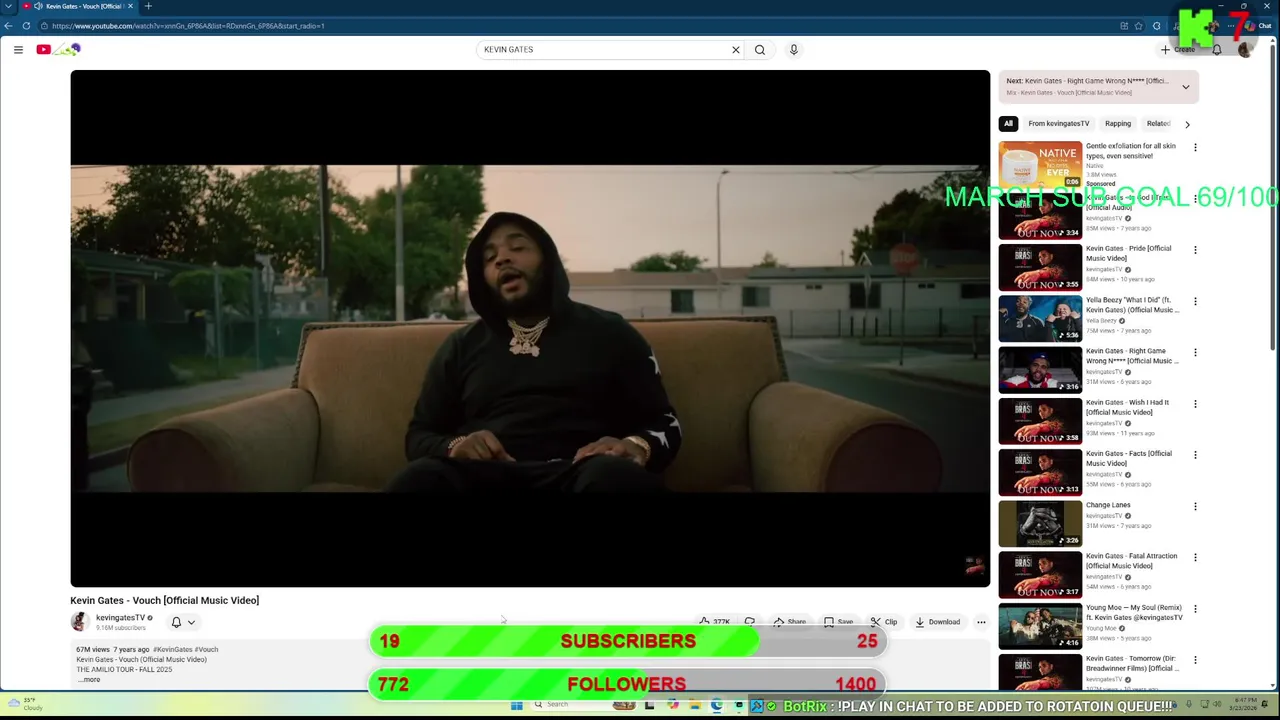This screenshot has height=720, width=1280.
Task: Click the magnifying glass search button
Action: tap(760, 49)
